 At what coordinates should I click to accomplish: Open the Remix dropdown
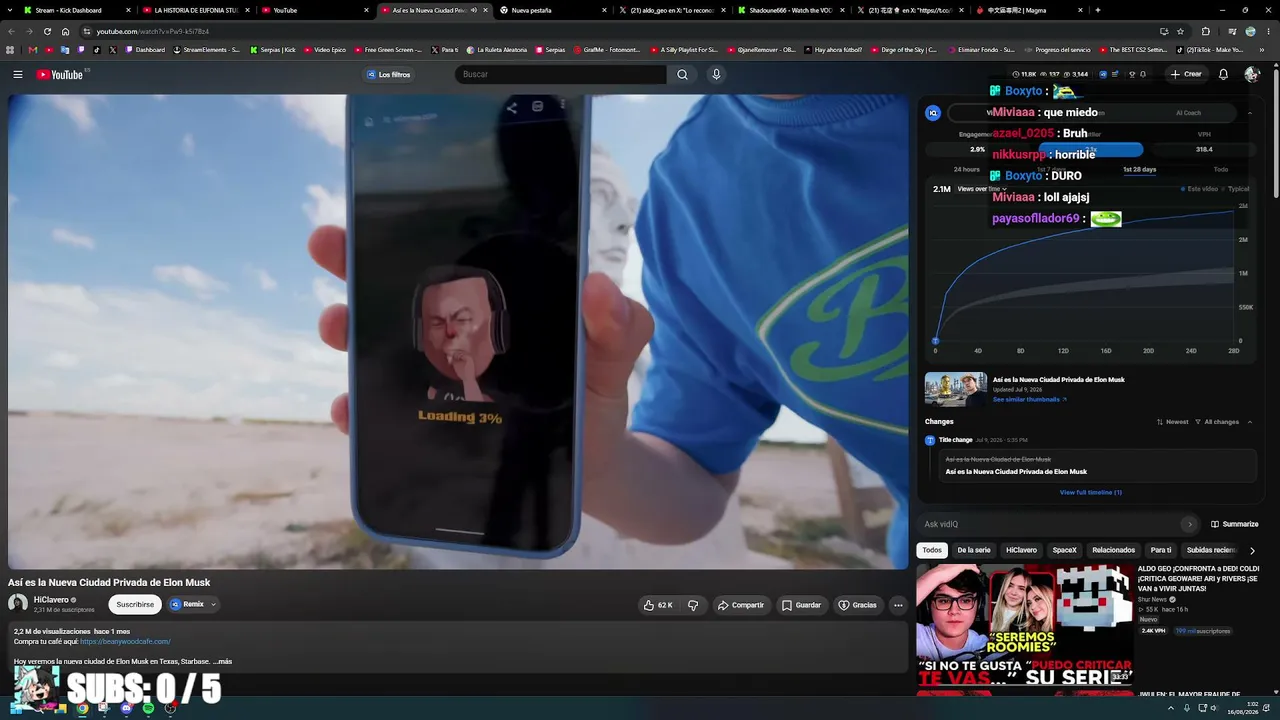(x=213, y=605)
